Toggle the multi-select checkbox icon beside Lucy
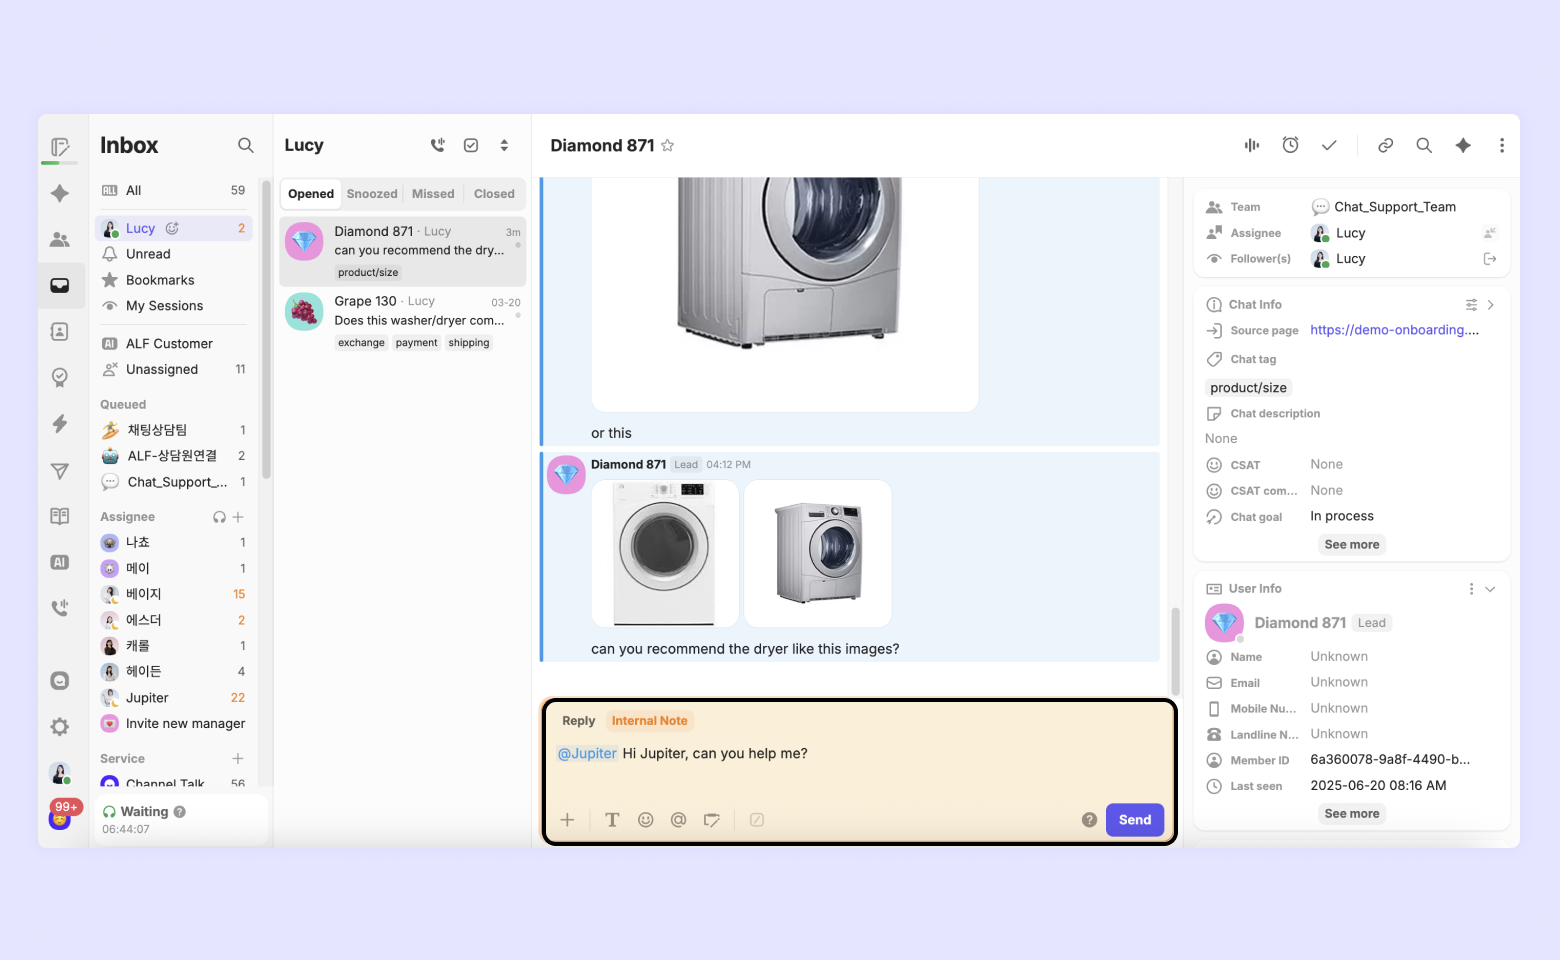Screen dimensions: 1560x960 pos(471,145)
